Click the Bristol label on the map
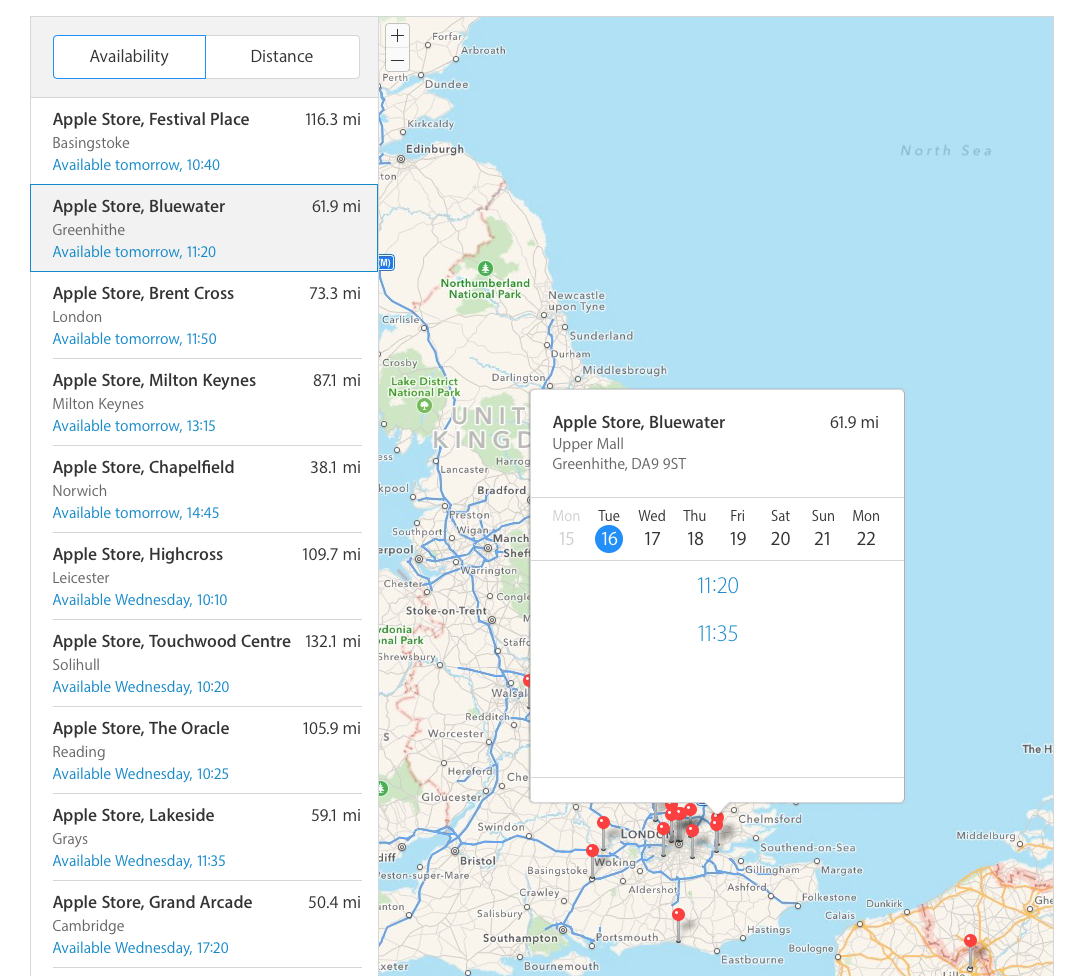 tap(478, 860)
